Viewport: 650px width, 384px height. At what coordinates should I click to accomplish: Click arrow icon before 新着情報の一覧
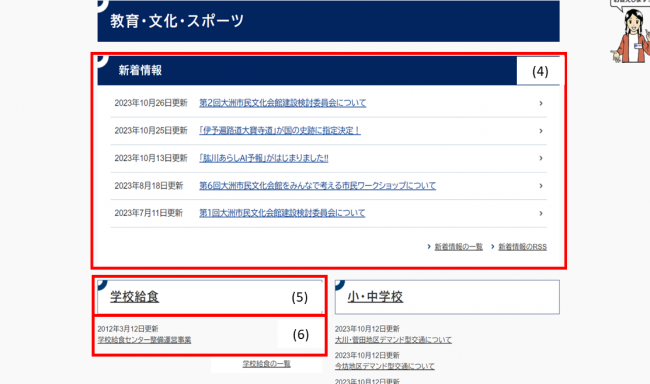point(429,247)
